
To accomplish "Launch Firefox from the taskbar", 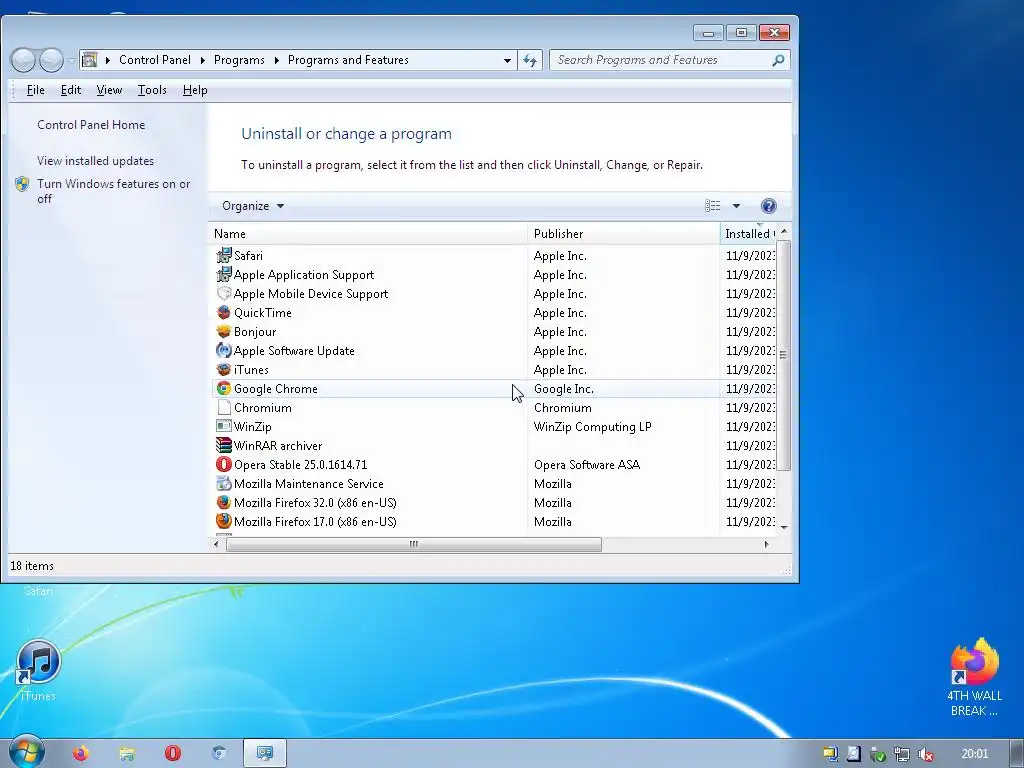I will (81, 754).
